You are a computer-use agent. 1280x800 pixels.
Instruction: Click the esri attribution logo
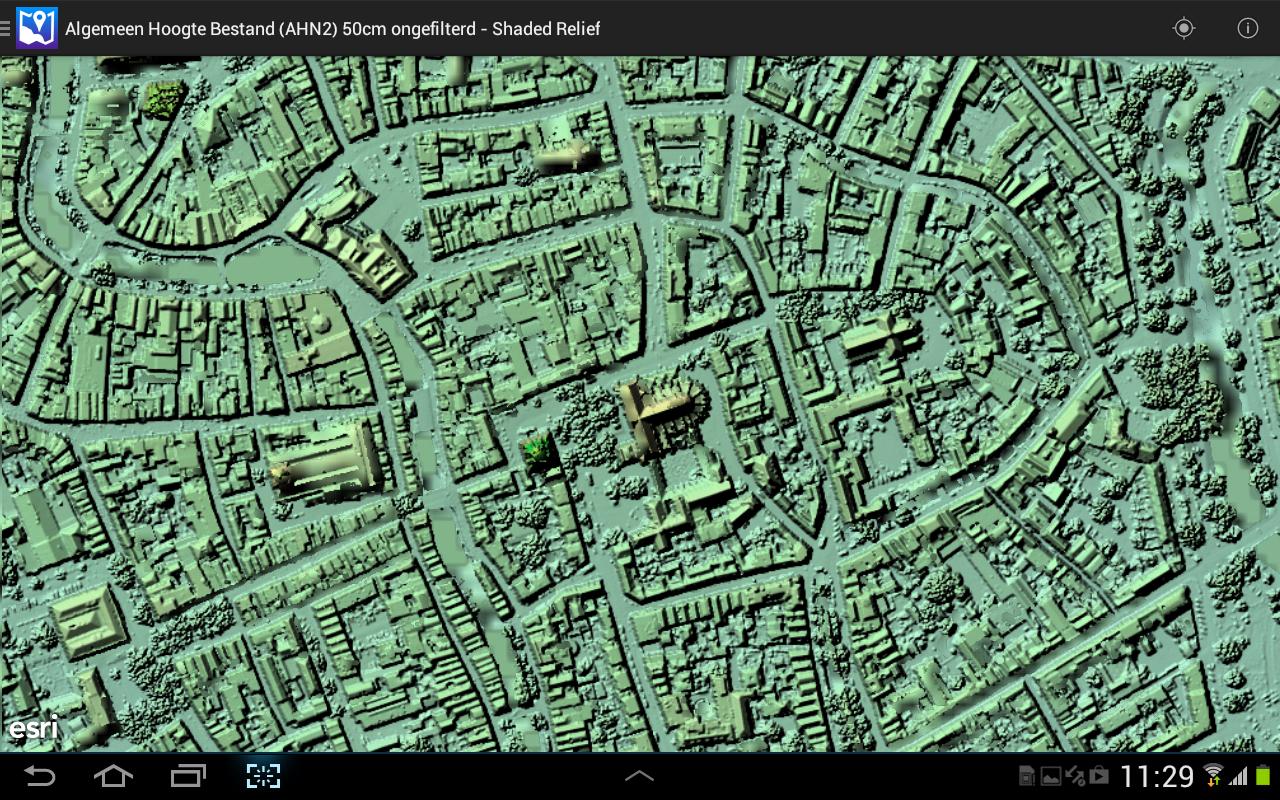tap(33, 728)
